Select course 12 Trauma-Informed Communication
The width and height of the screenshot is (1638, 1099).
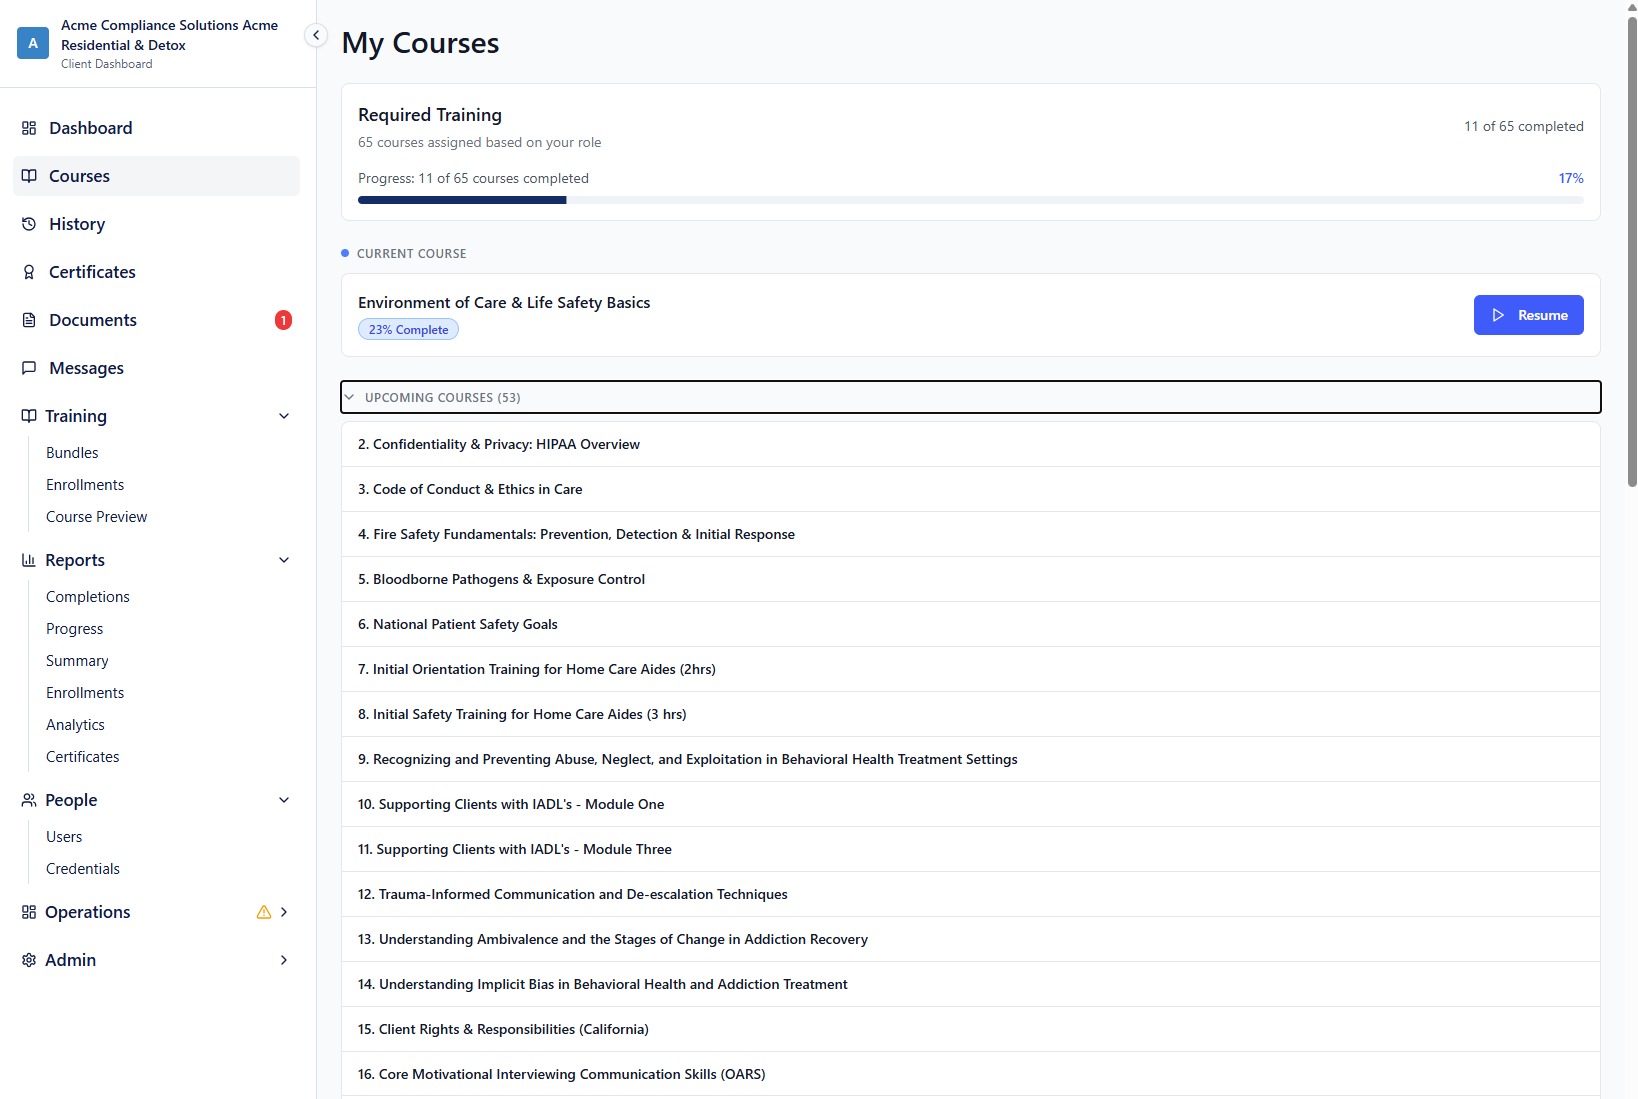pyautogui.click(x=970, y=894)
